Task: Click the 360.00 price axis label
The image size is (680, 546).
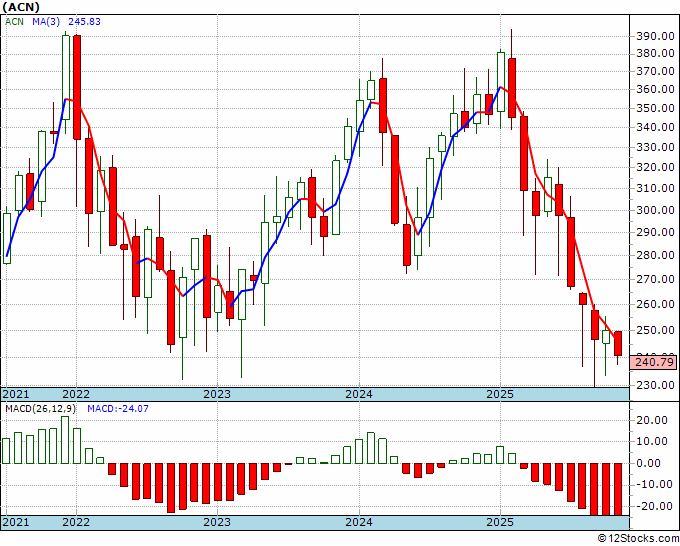Action: coord(655,89)
